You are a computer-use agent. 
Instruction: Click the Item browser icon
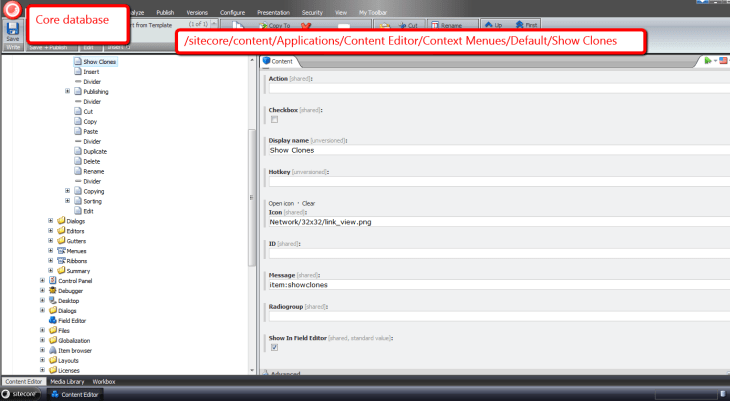[x=53, y=350]
